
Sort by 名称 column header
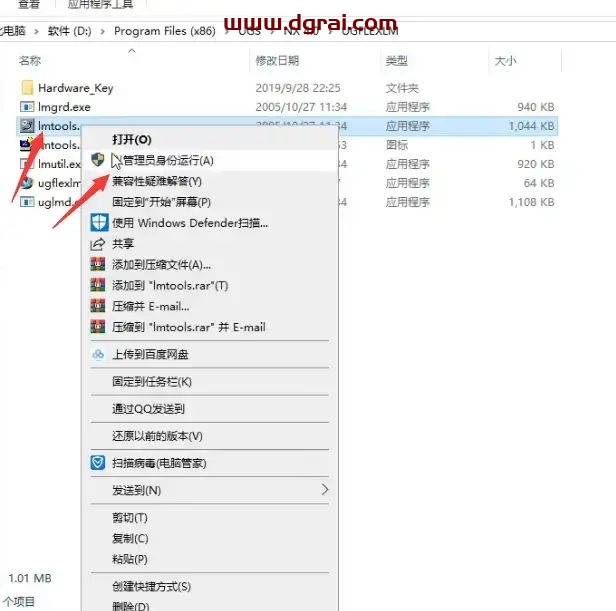[x=30, y=61]
